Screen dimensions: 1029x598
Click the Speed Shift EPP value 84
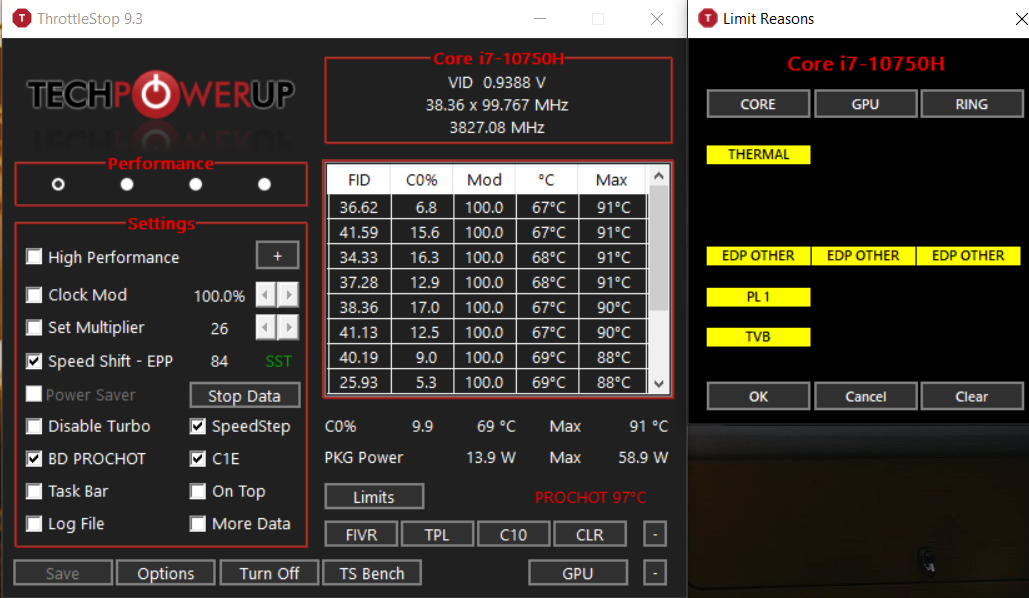point(219,361)
